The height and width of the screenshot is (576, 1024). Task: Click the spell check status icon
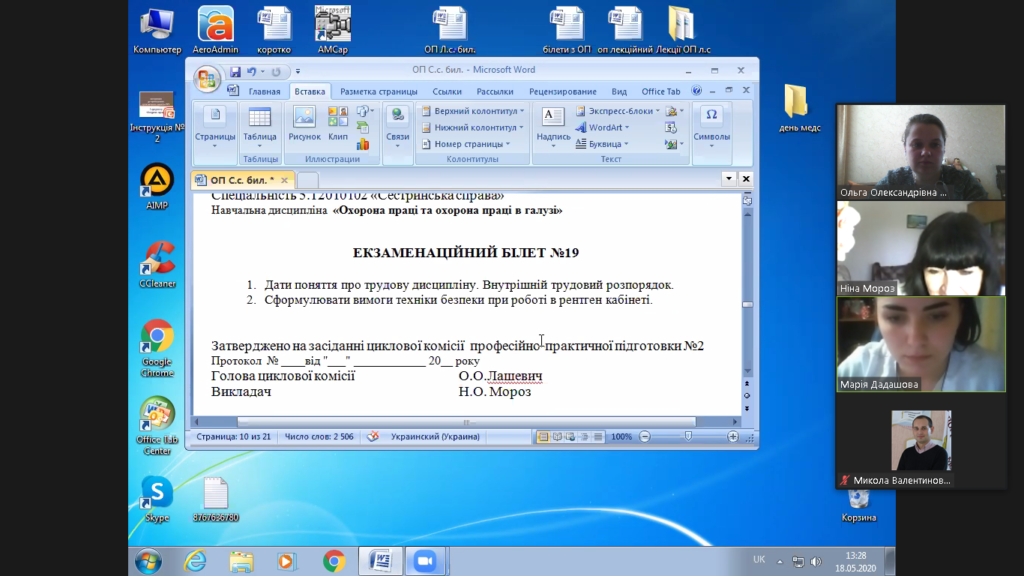(373, 437)
